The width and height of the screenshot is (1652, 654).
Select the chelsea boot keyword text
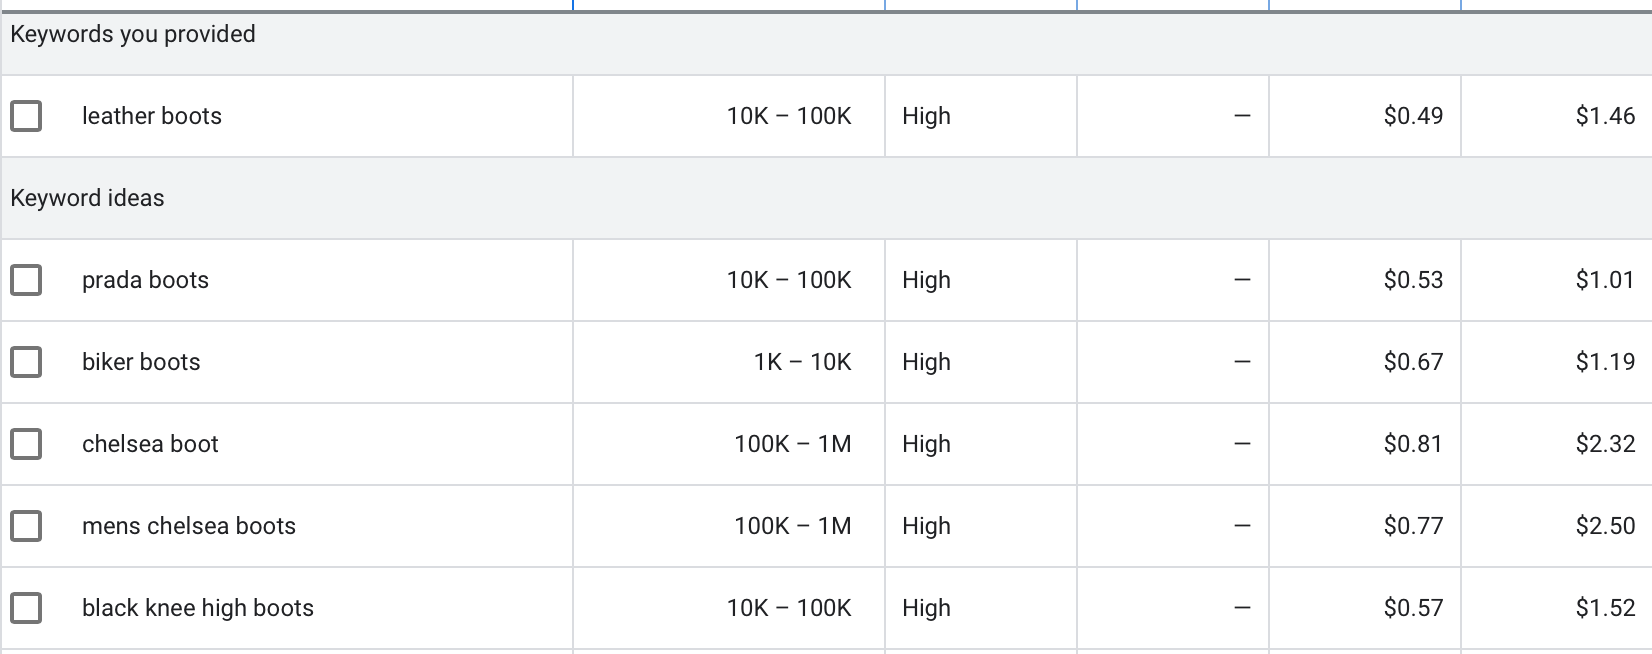coord(150,444)
